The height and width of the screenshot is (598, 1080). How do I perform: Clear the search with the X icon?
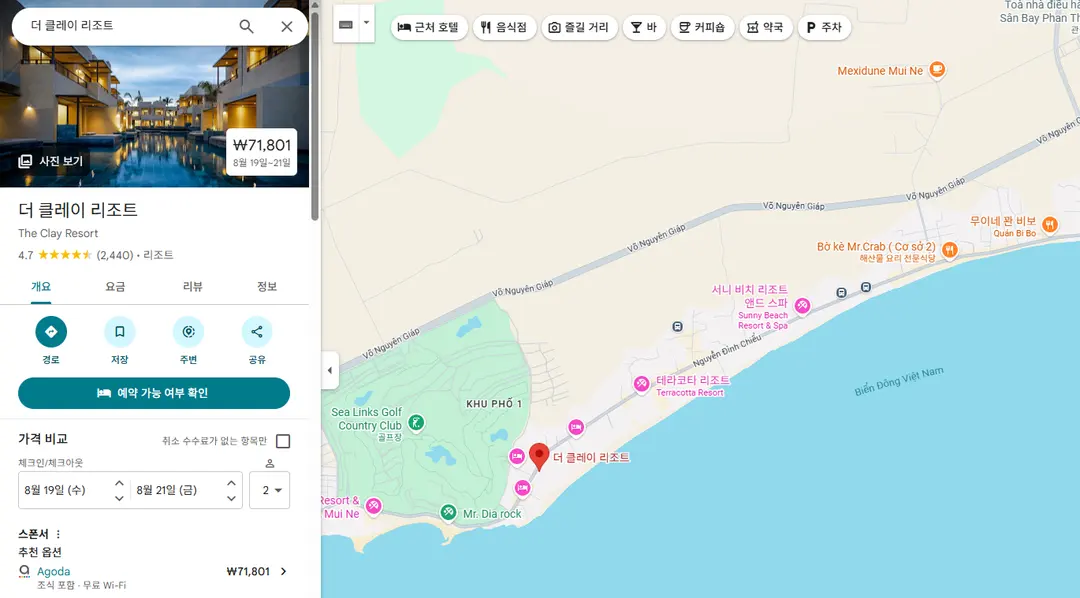(x=287, y=26)
